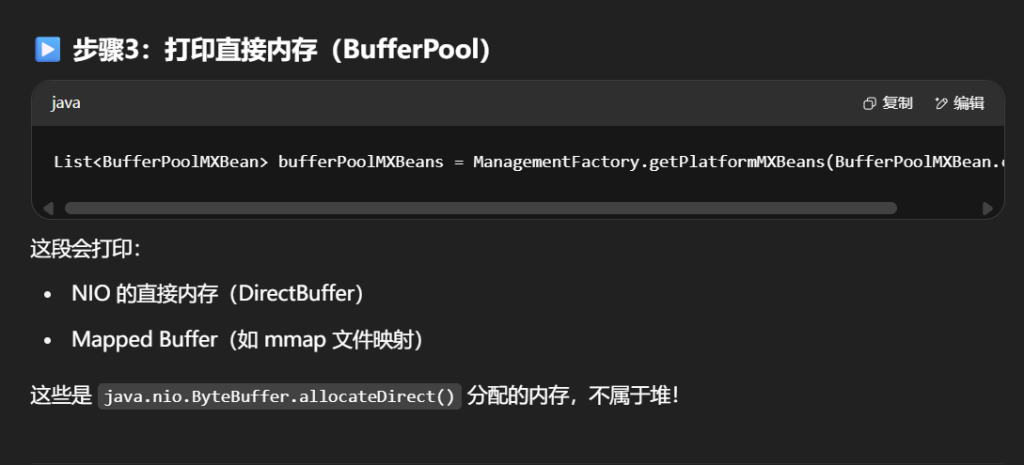The width and height of the screenshot is (1024, 465).
Task: Click the text 这些是 before the inline code
Action: point(61,396)
